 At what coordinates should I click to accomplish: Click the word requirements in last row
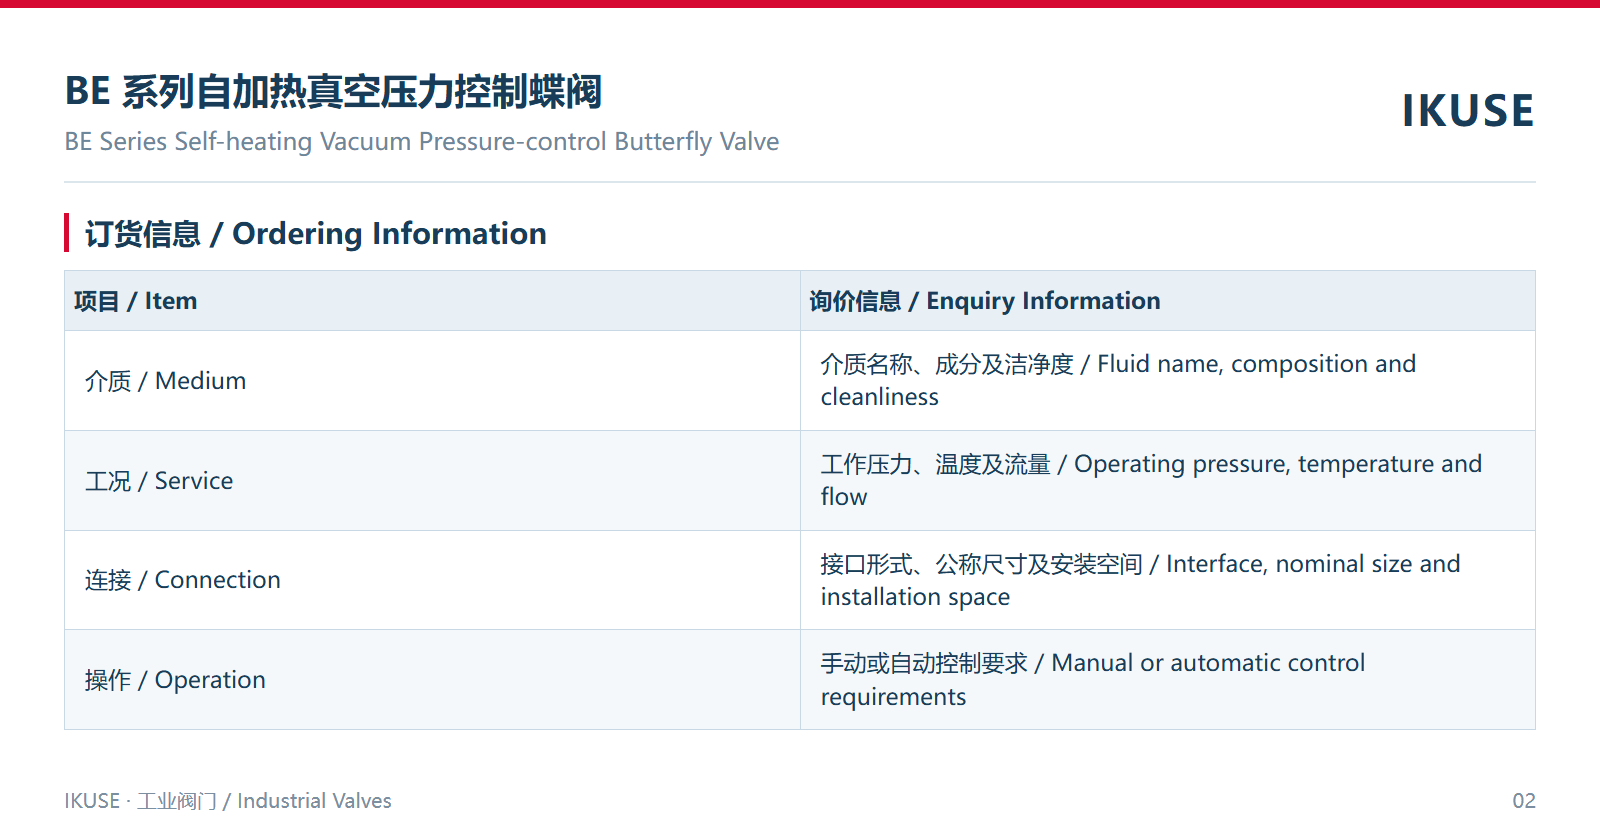coord(893,698)
